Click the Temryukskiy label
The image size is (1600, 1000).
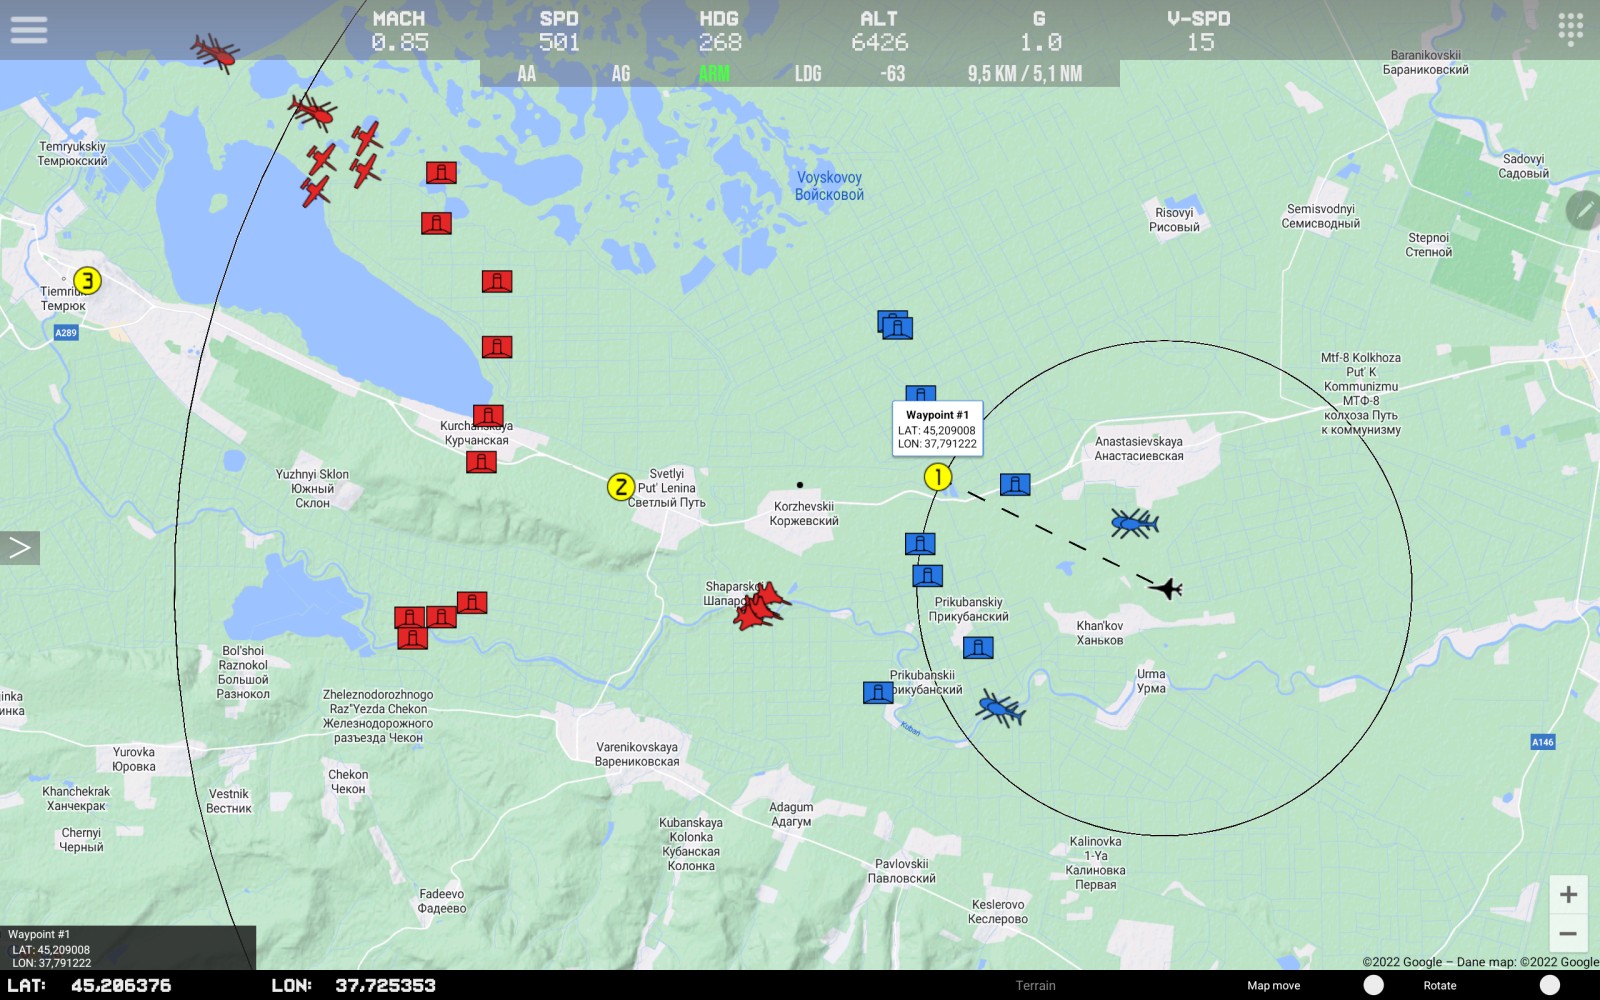coord(72,153)
